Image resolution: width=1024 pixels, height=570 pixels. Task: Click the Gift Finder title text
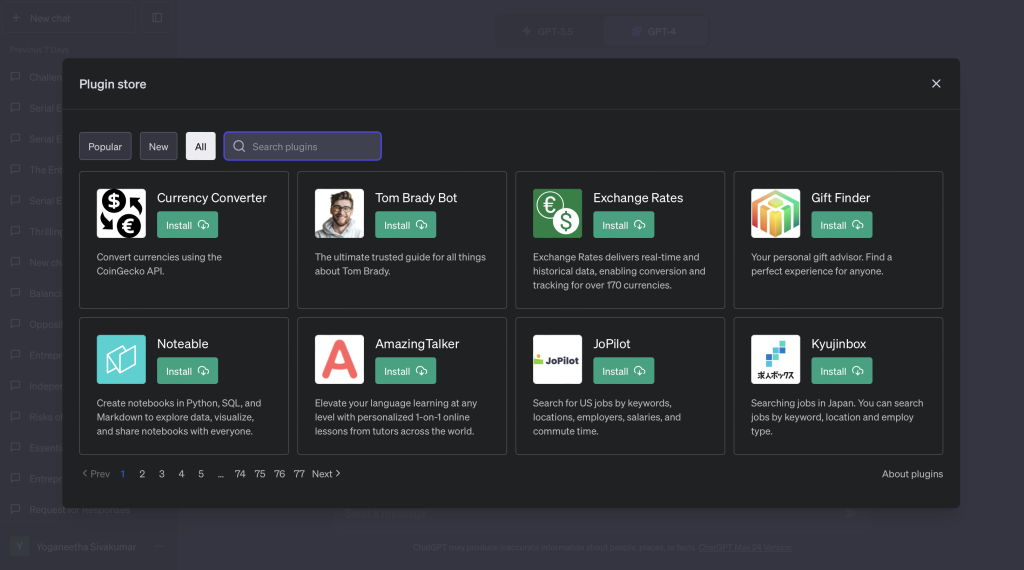coord(840,198)
